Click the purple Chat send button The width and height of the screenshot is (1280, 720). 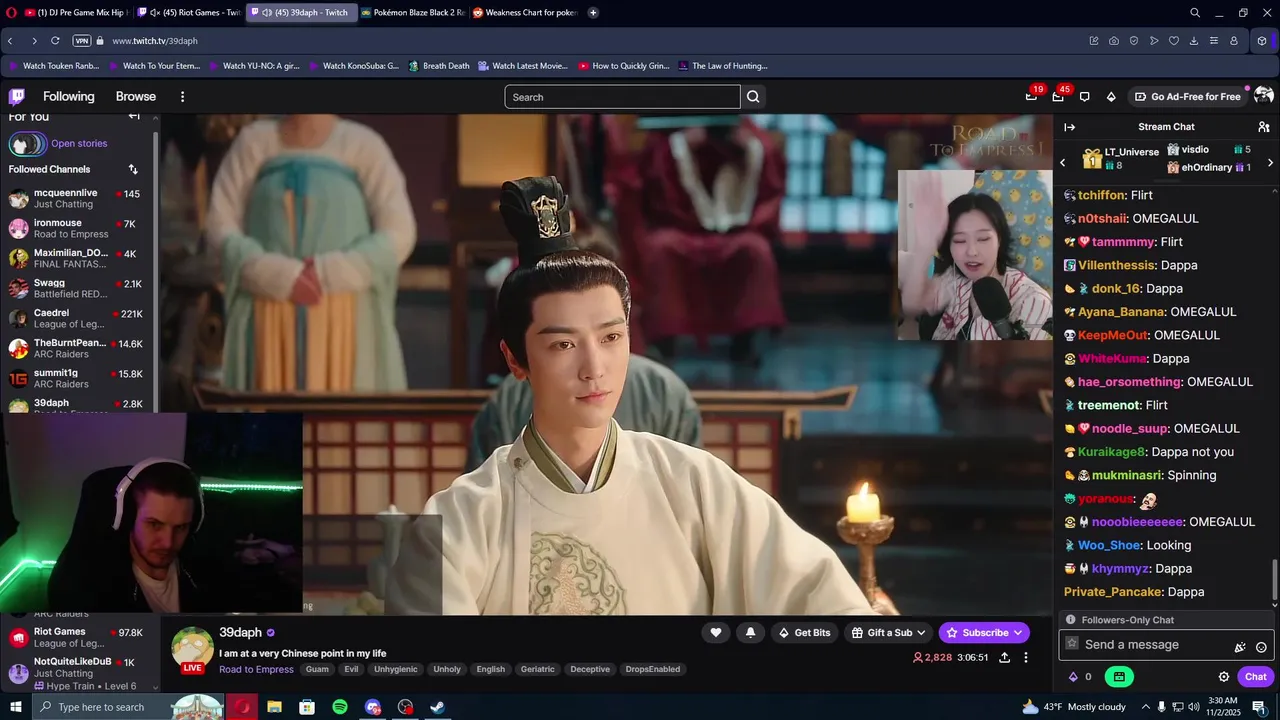pyautogui.click(x=1255, y=677)
